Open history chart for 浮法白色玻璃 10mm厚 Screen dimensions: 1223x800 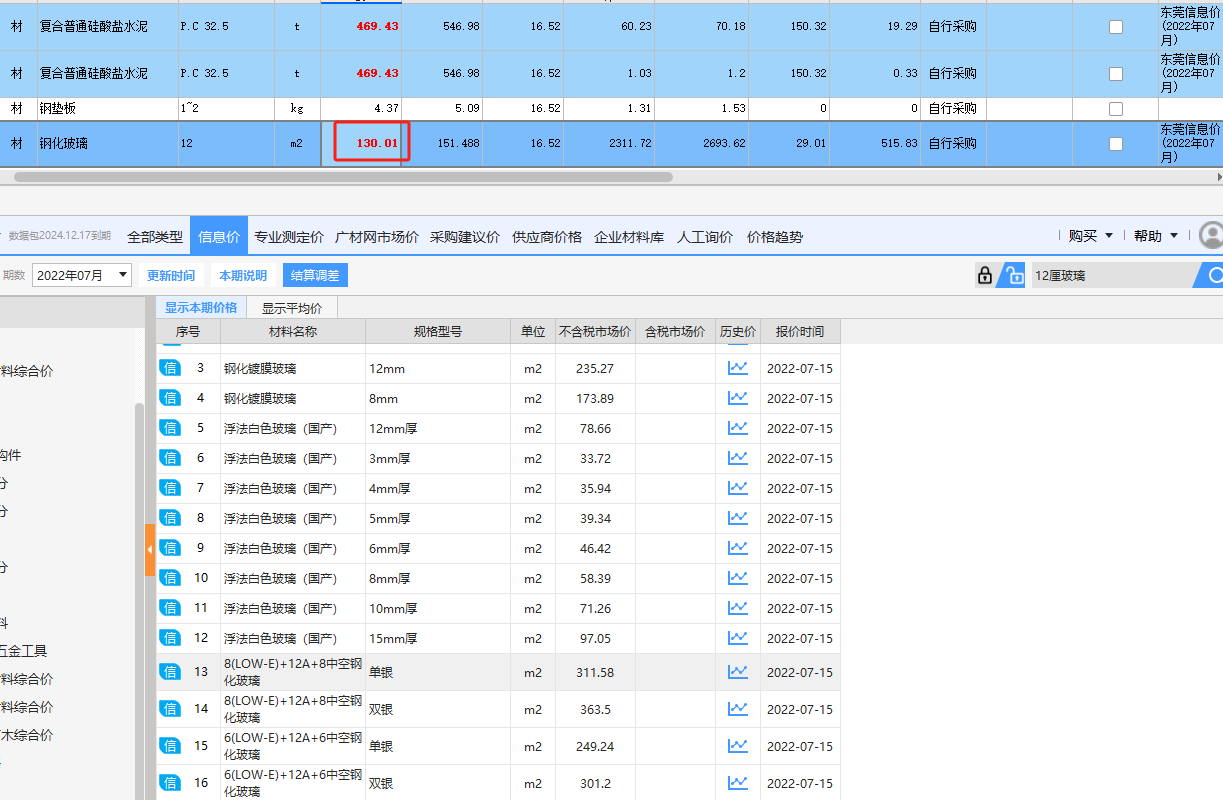tap(738, 608)
